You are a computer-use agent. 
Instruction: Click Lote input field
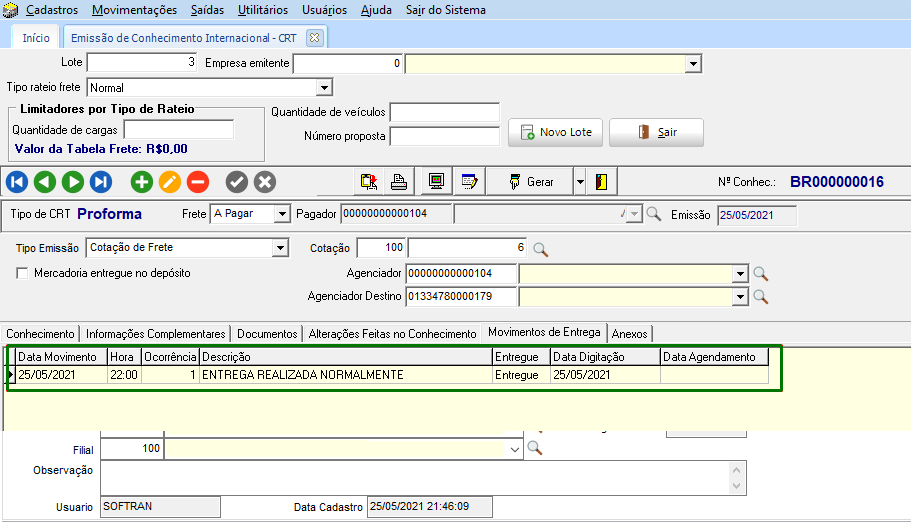click(x=142, y=62)
